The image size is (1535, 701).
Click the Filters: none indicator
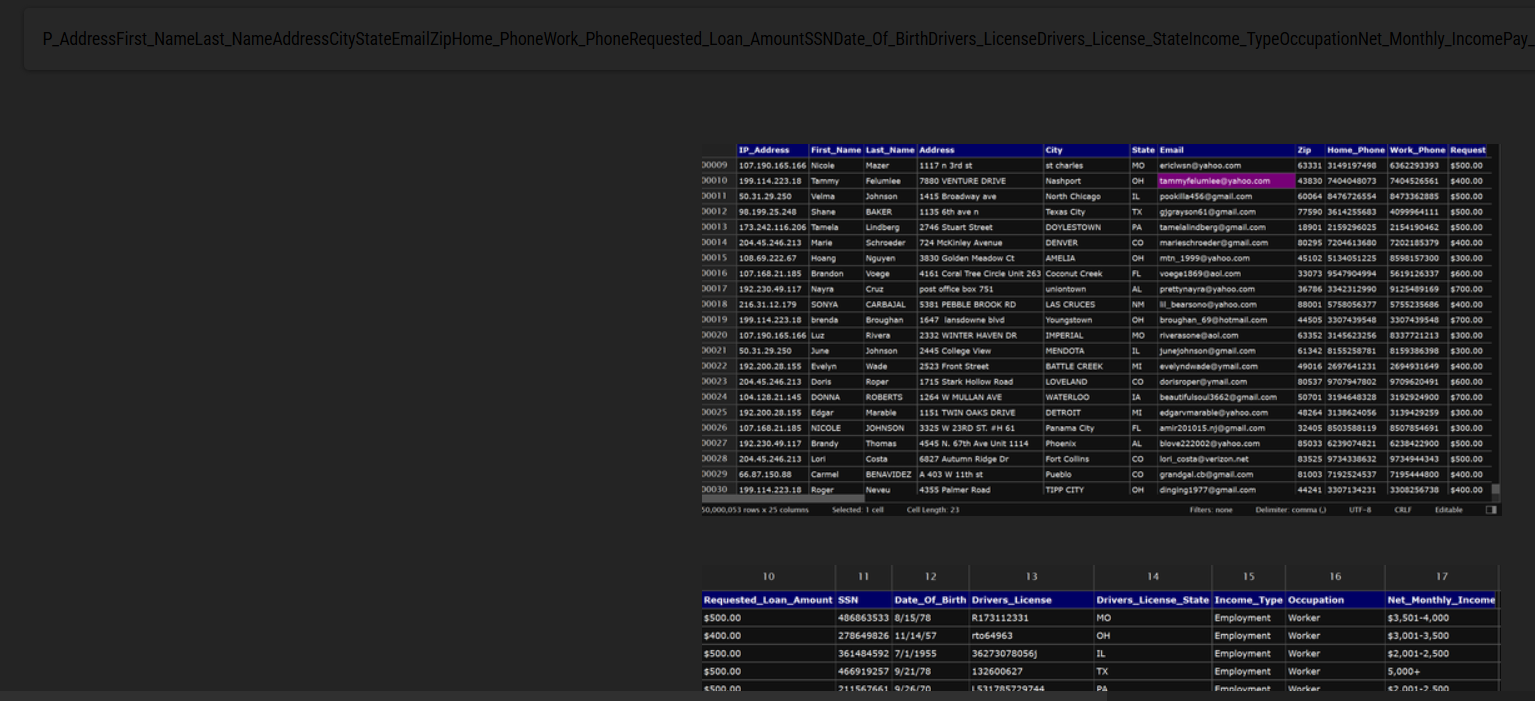click(x=1210, y=510)
